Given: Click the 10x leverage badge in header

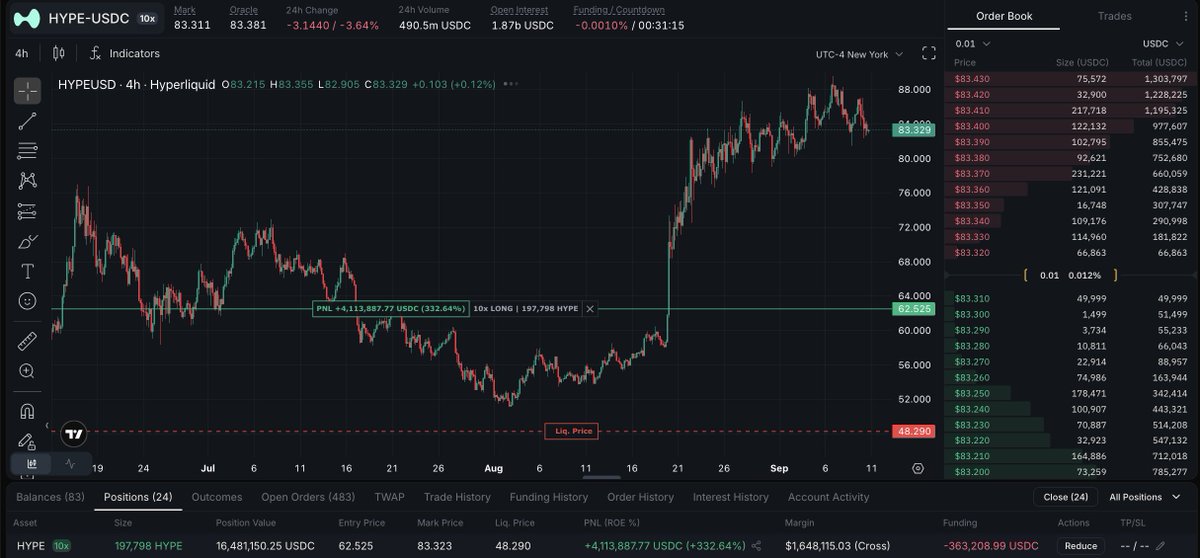Looking at the screenshot, I should pos(147,18).
